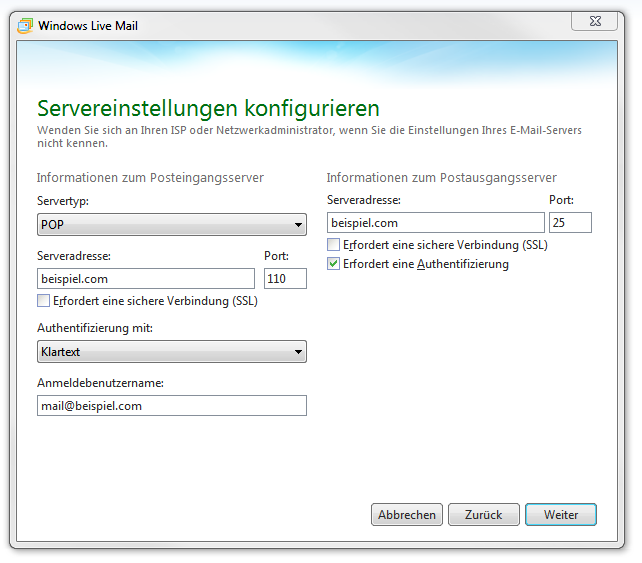Viewport: 642px width, 563px height.
Task: Open the Authentifizierung mit dropdown showing Klartext
Action: pos(172,352)
